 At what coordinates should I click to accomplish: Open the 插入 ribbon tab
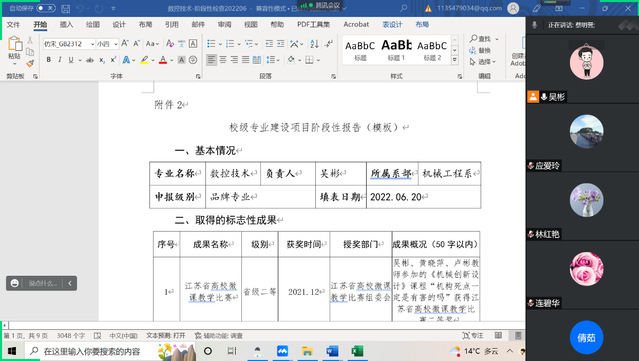[66, 24]
